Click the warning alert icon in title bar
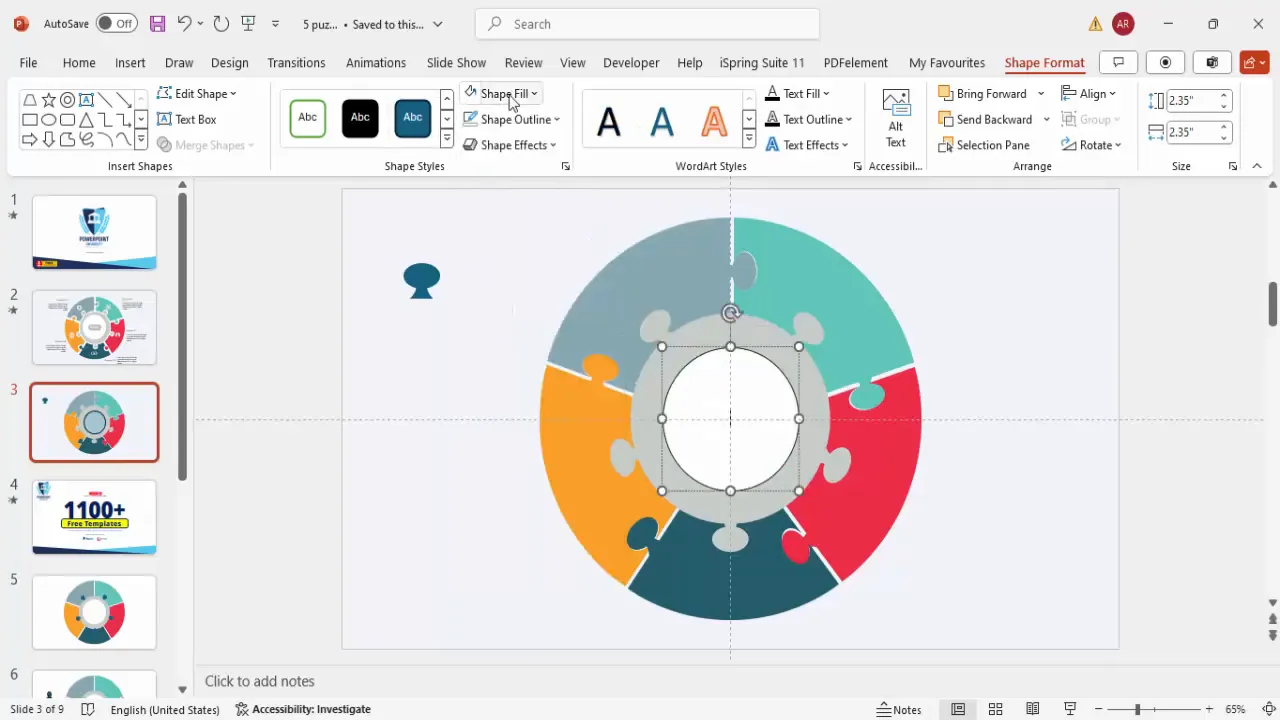 click(1096, 24)
